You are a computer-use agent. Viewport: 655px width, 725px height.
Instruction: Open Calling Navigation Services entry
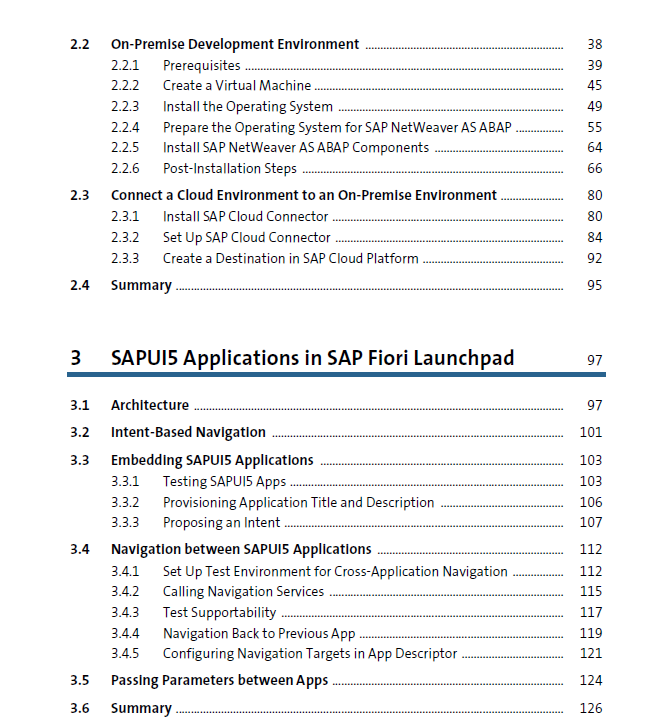pyautogui.click(x=244, y=592)
